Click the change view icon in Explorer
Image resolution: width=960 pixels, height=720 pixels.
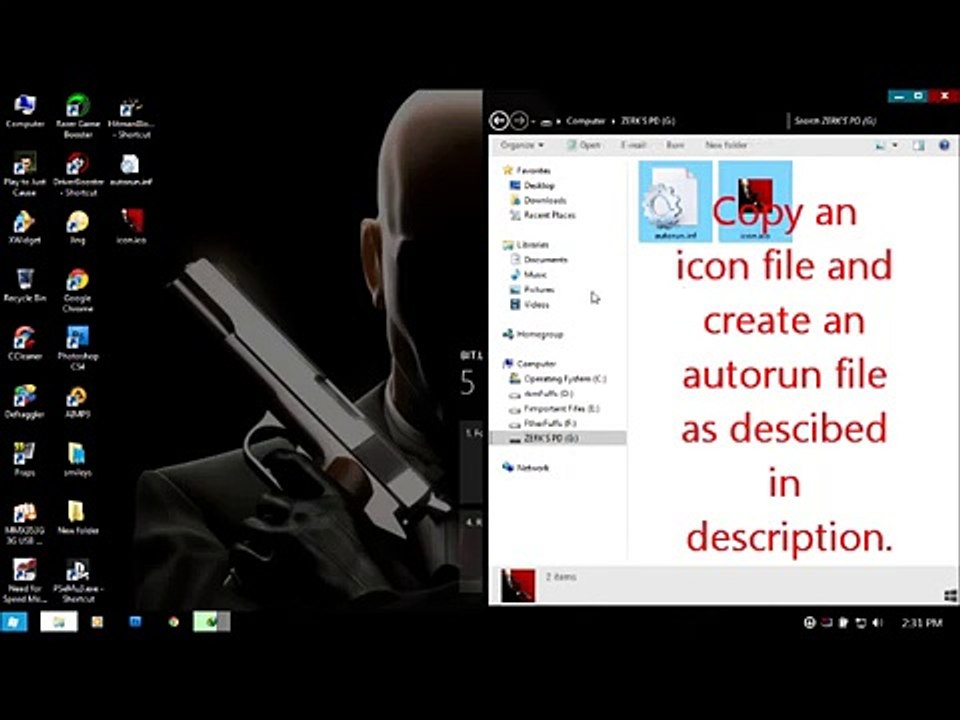pyautogui.click(x=880, y=145)
